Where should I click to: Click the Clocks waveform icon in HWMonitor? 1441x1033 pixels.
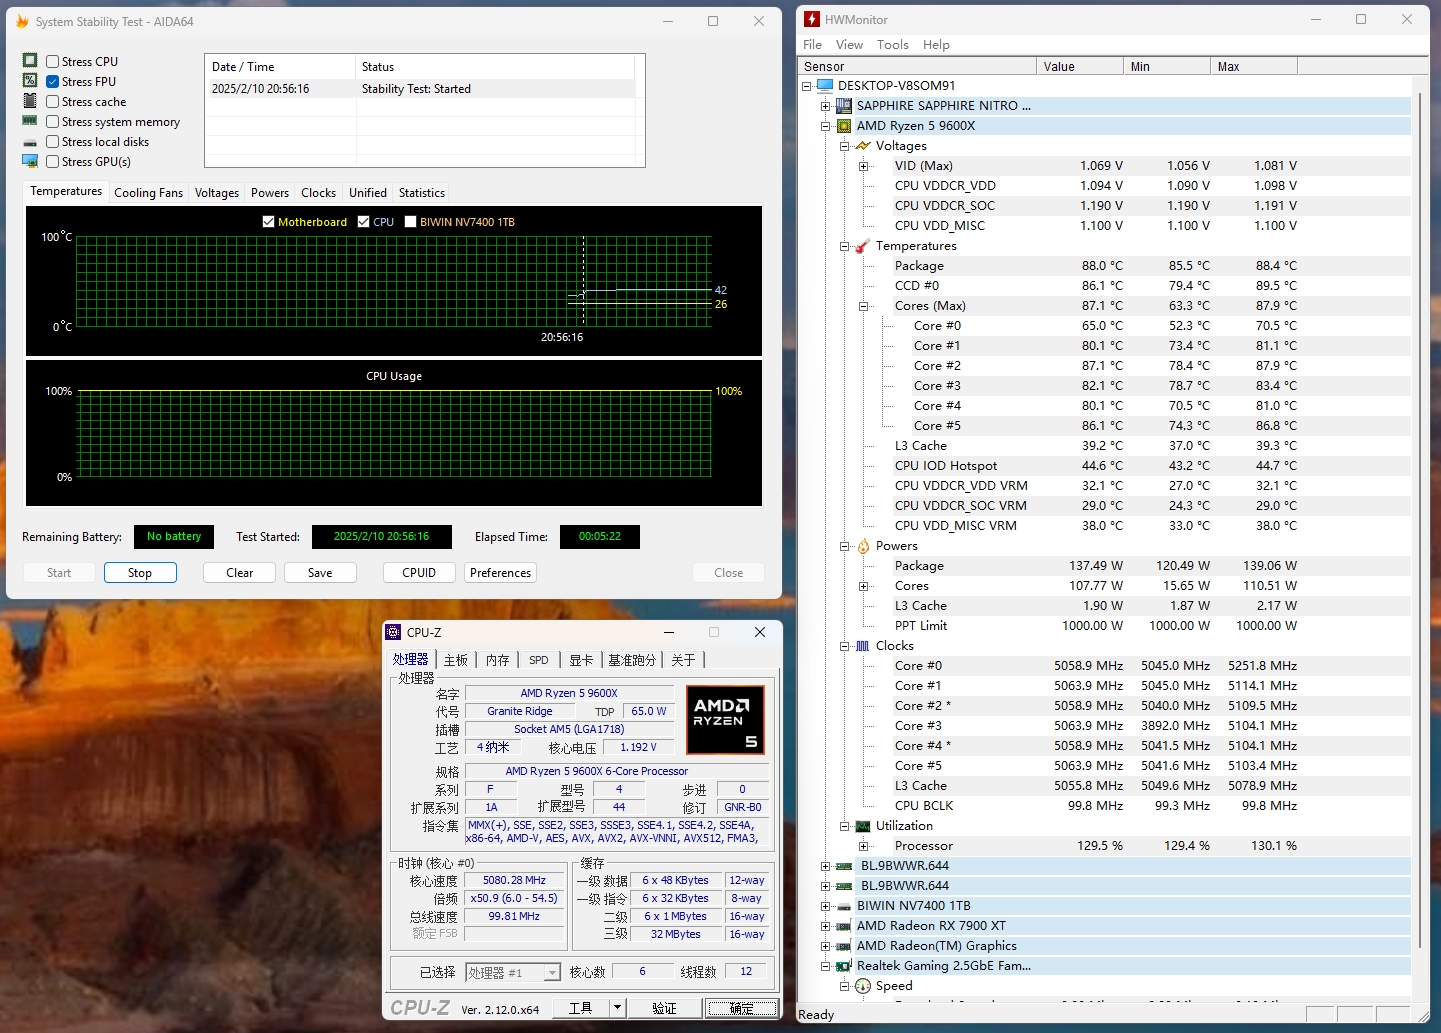863,645
